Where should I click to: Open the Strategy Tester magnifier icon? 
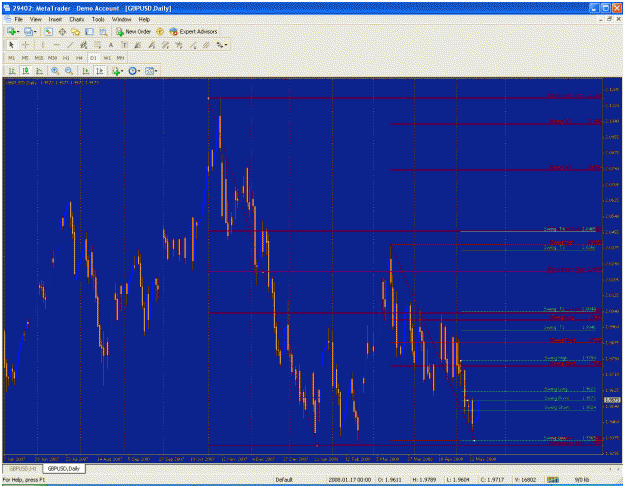click(x=103, y=31)
